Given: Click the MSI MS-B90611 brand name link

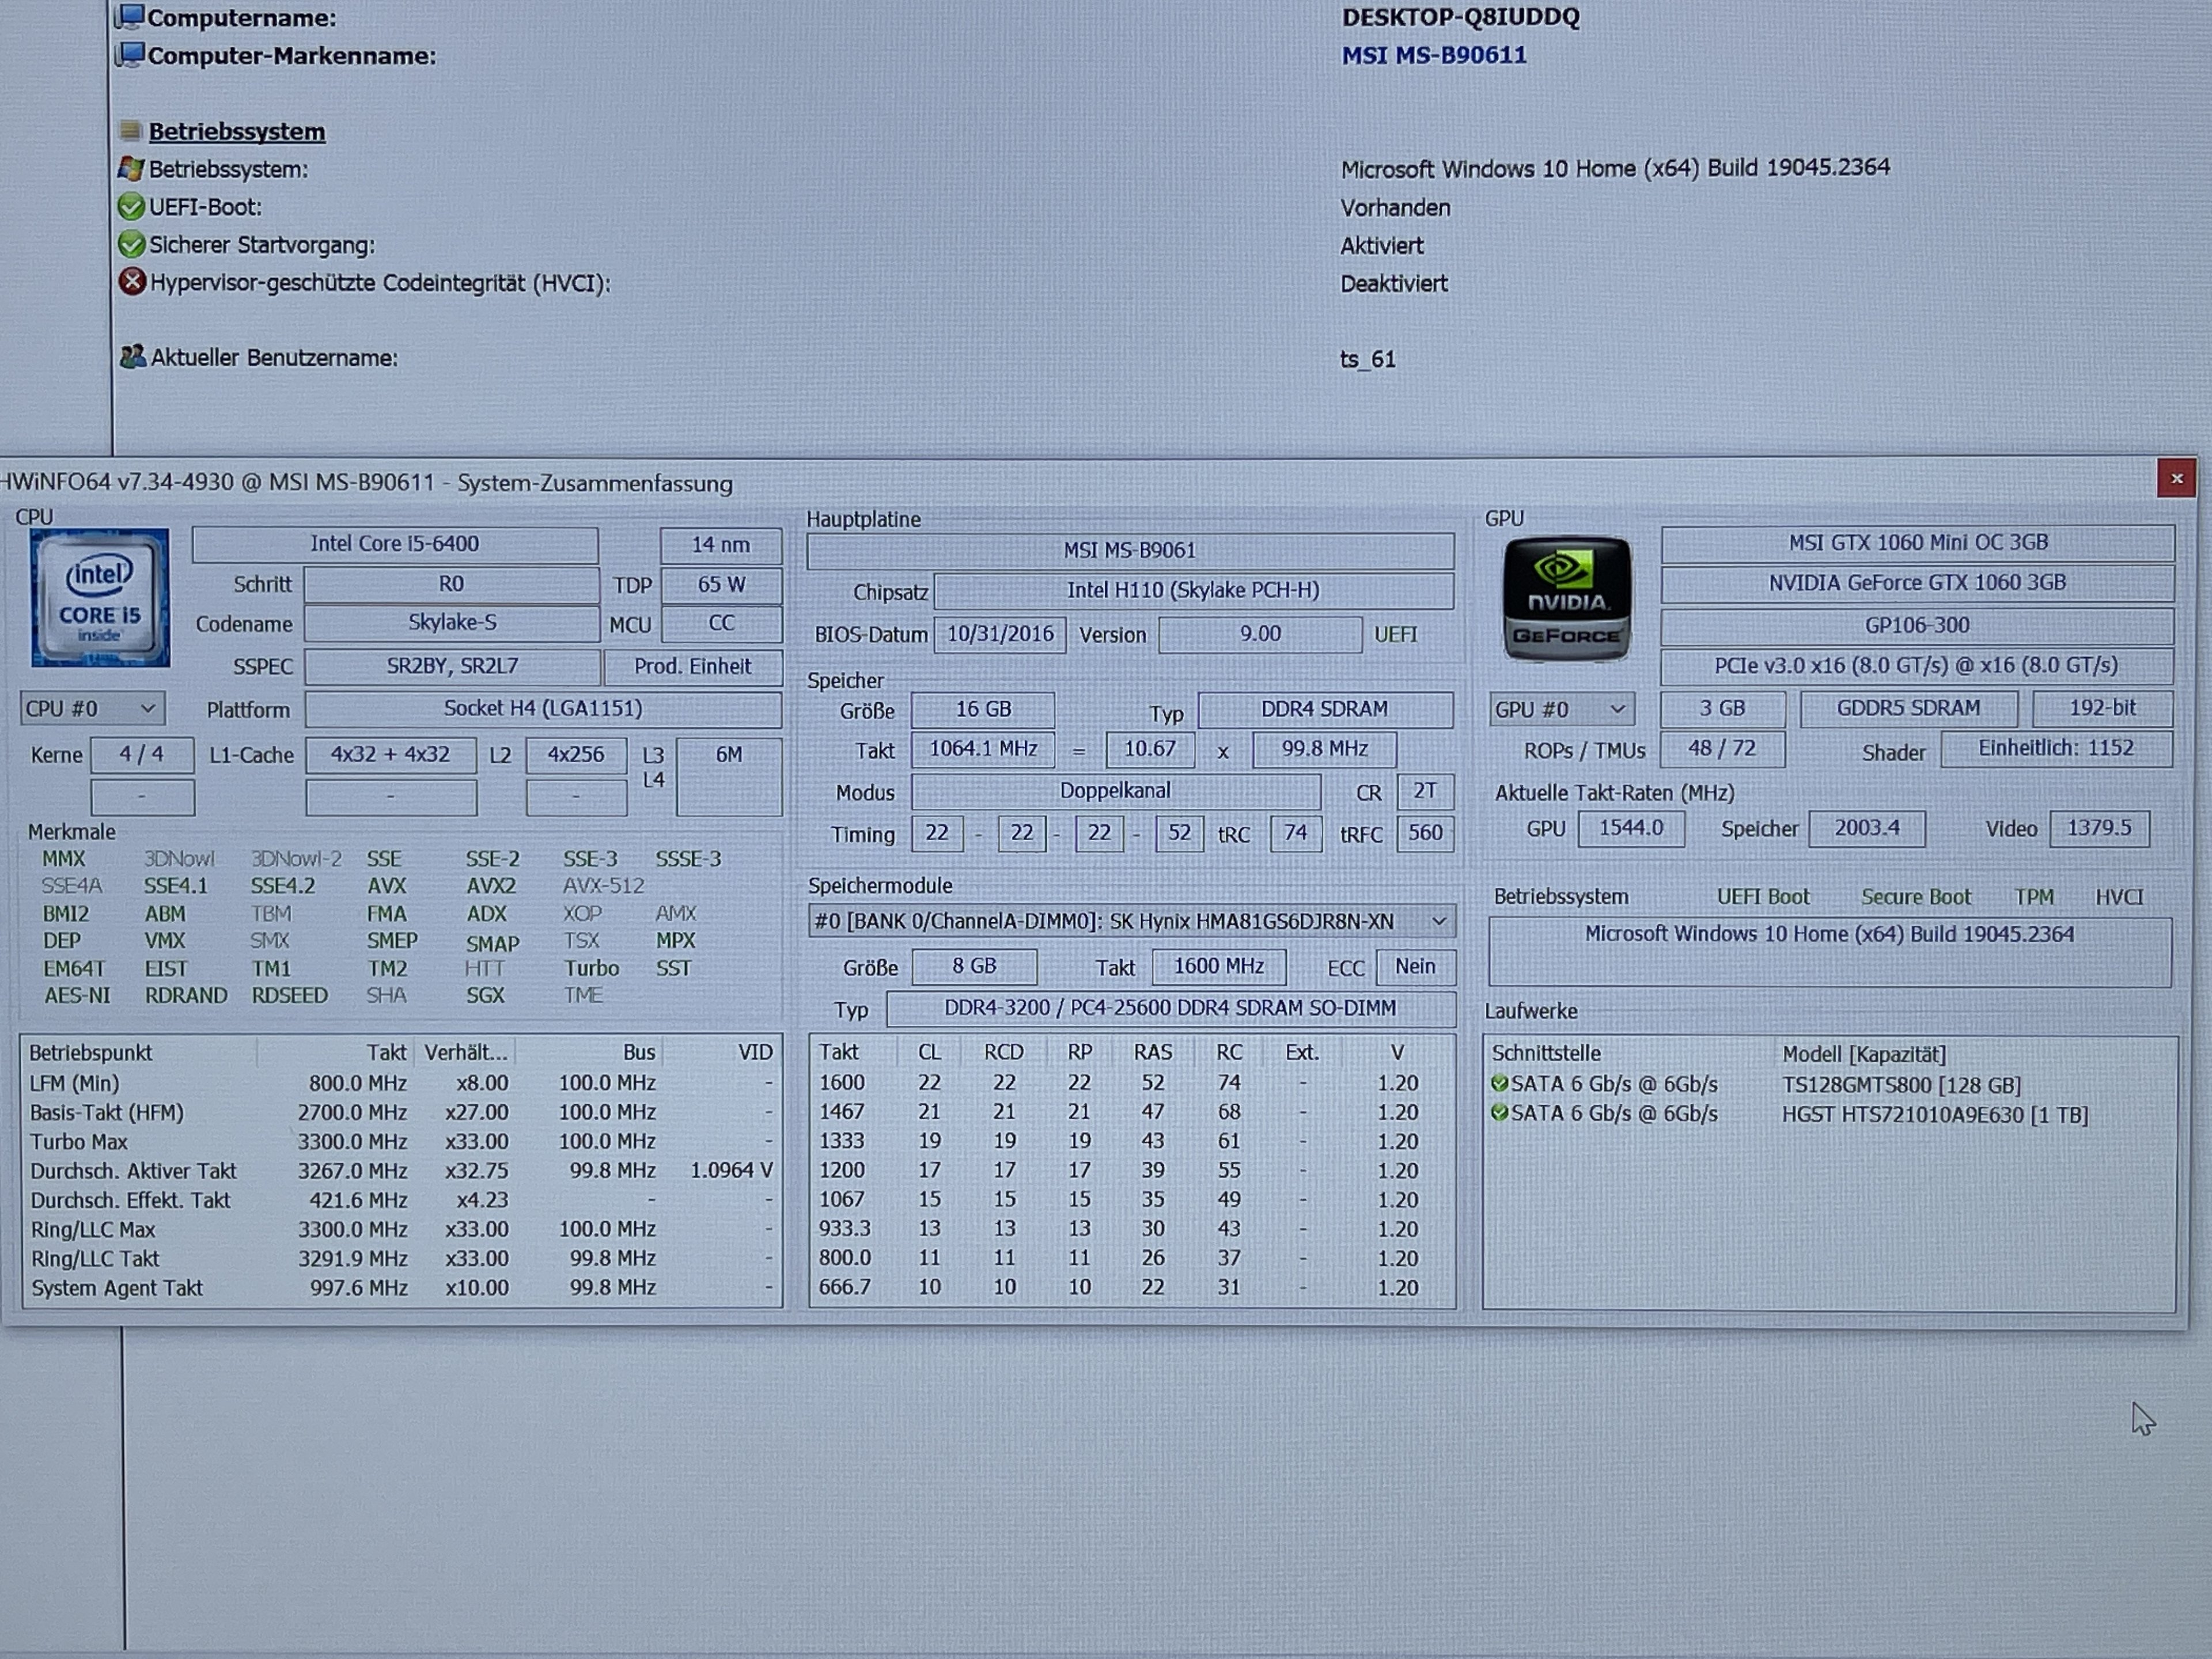Looking at the screenshot, I should 1433,55.
